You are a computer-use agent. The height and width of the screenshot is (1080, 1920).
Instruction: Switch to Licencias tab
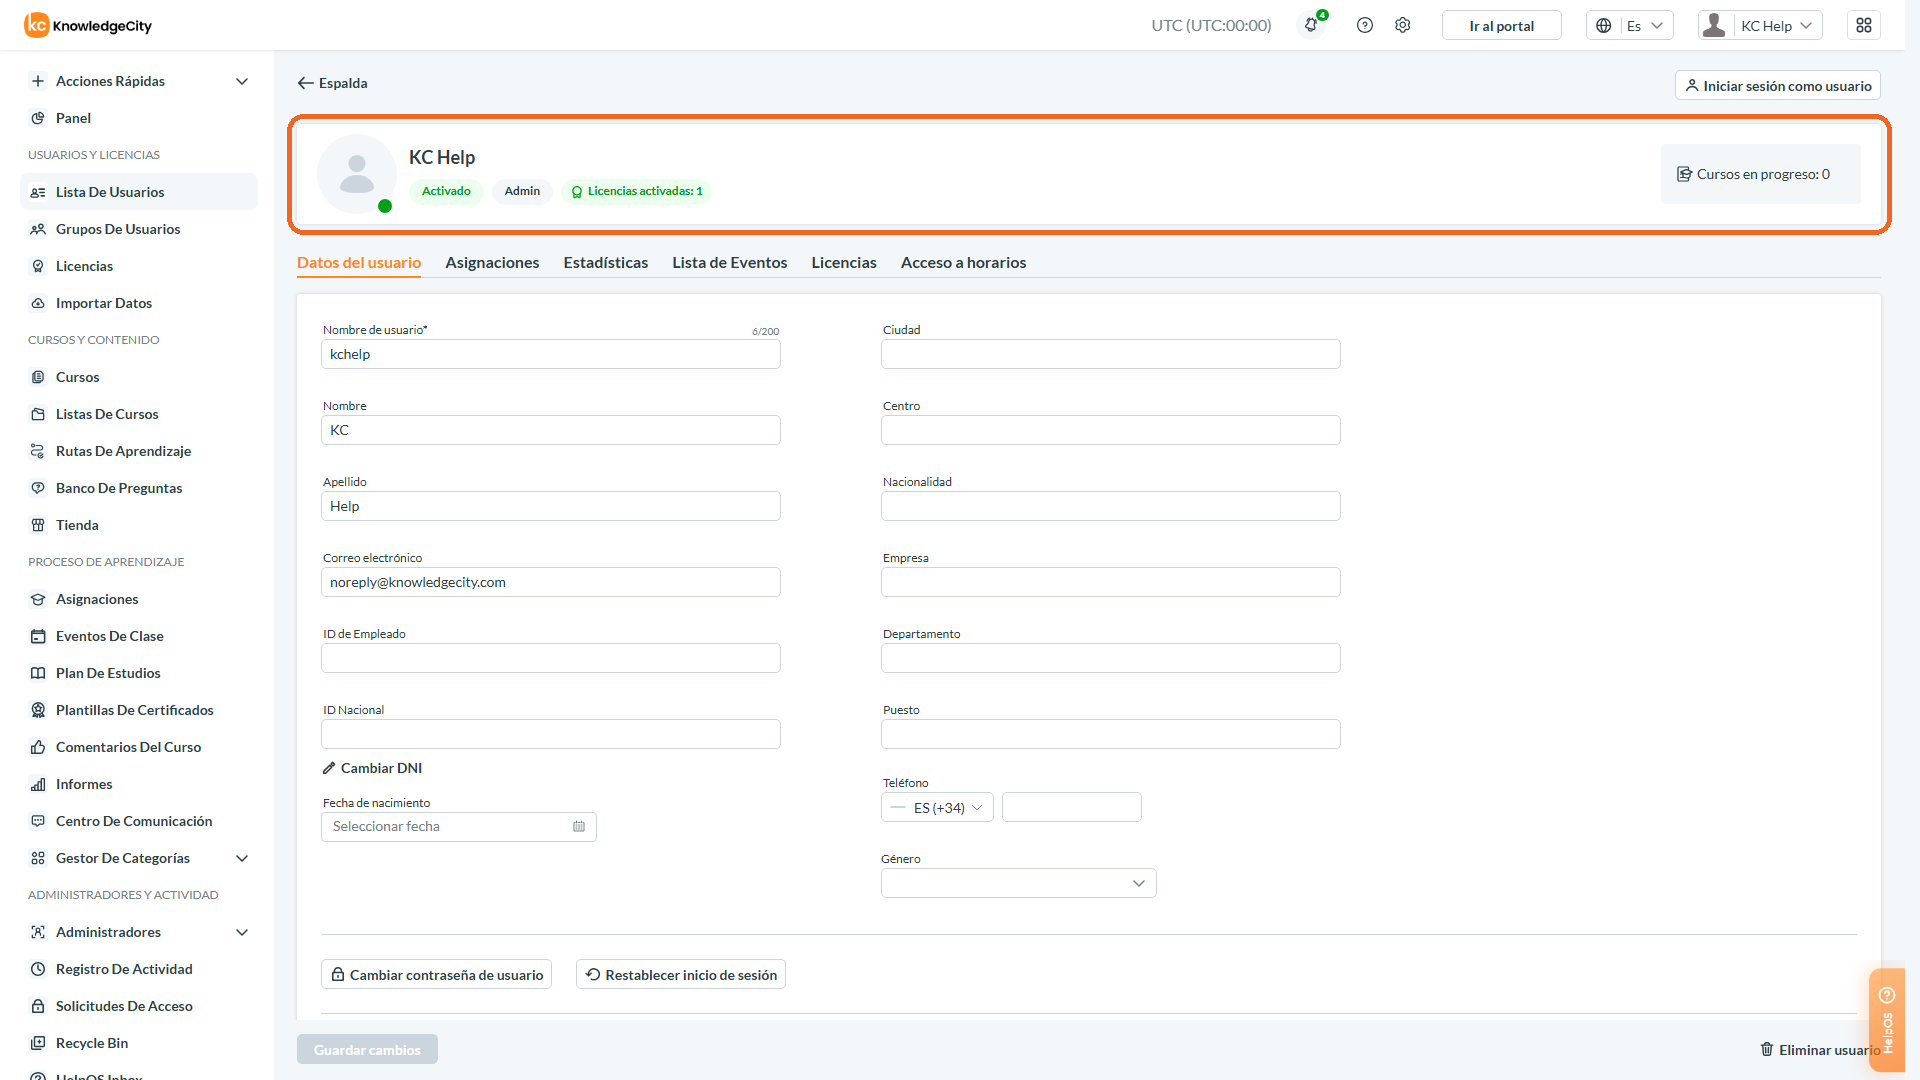[x=843, y=262]
